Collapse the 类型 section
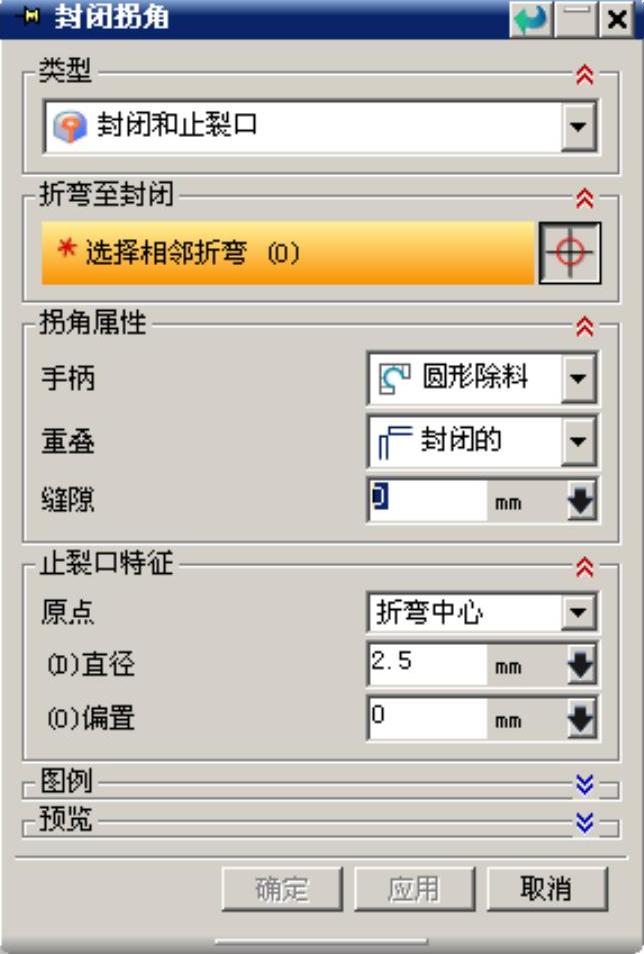The image size is (644, 954). pyautogui.click(x=585, y=76)
